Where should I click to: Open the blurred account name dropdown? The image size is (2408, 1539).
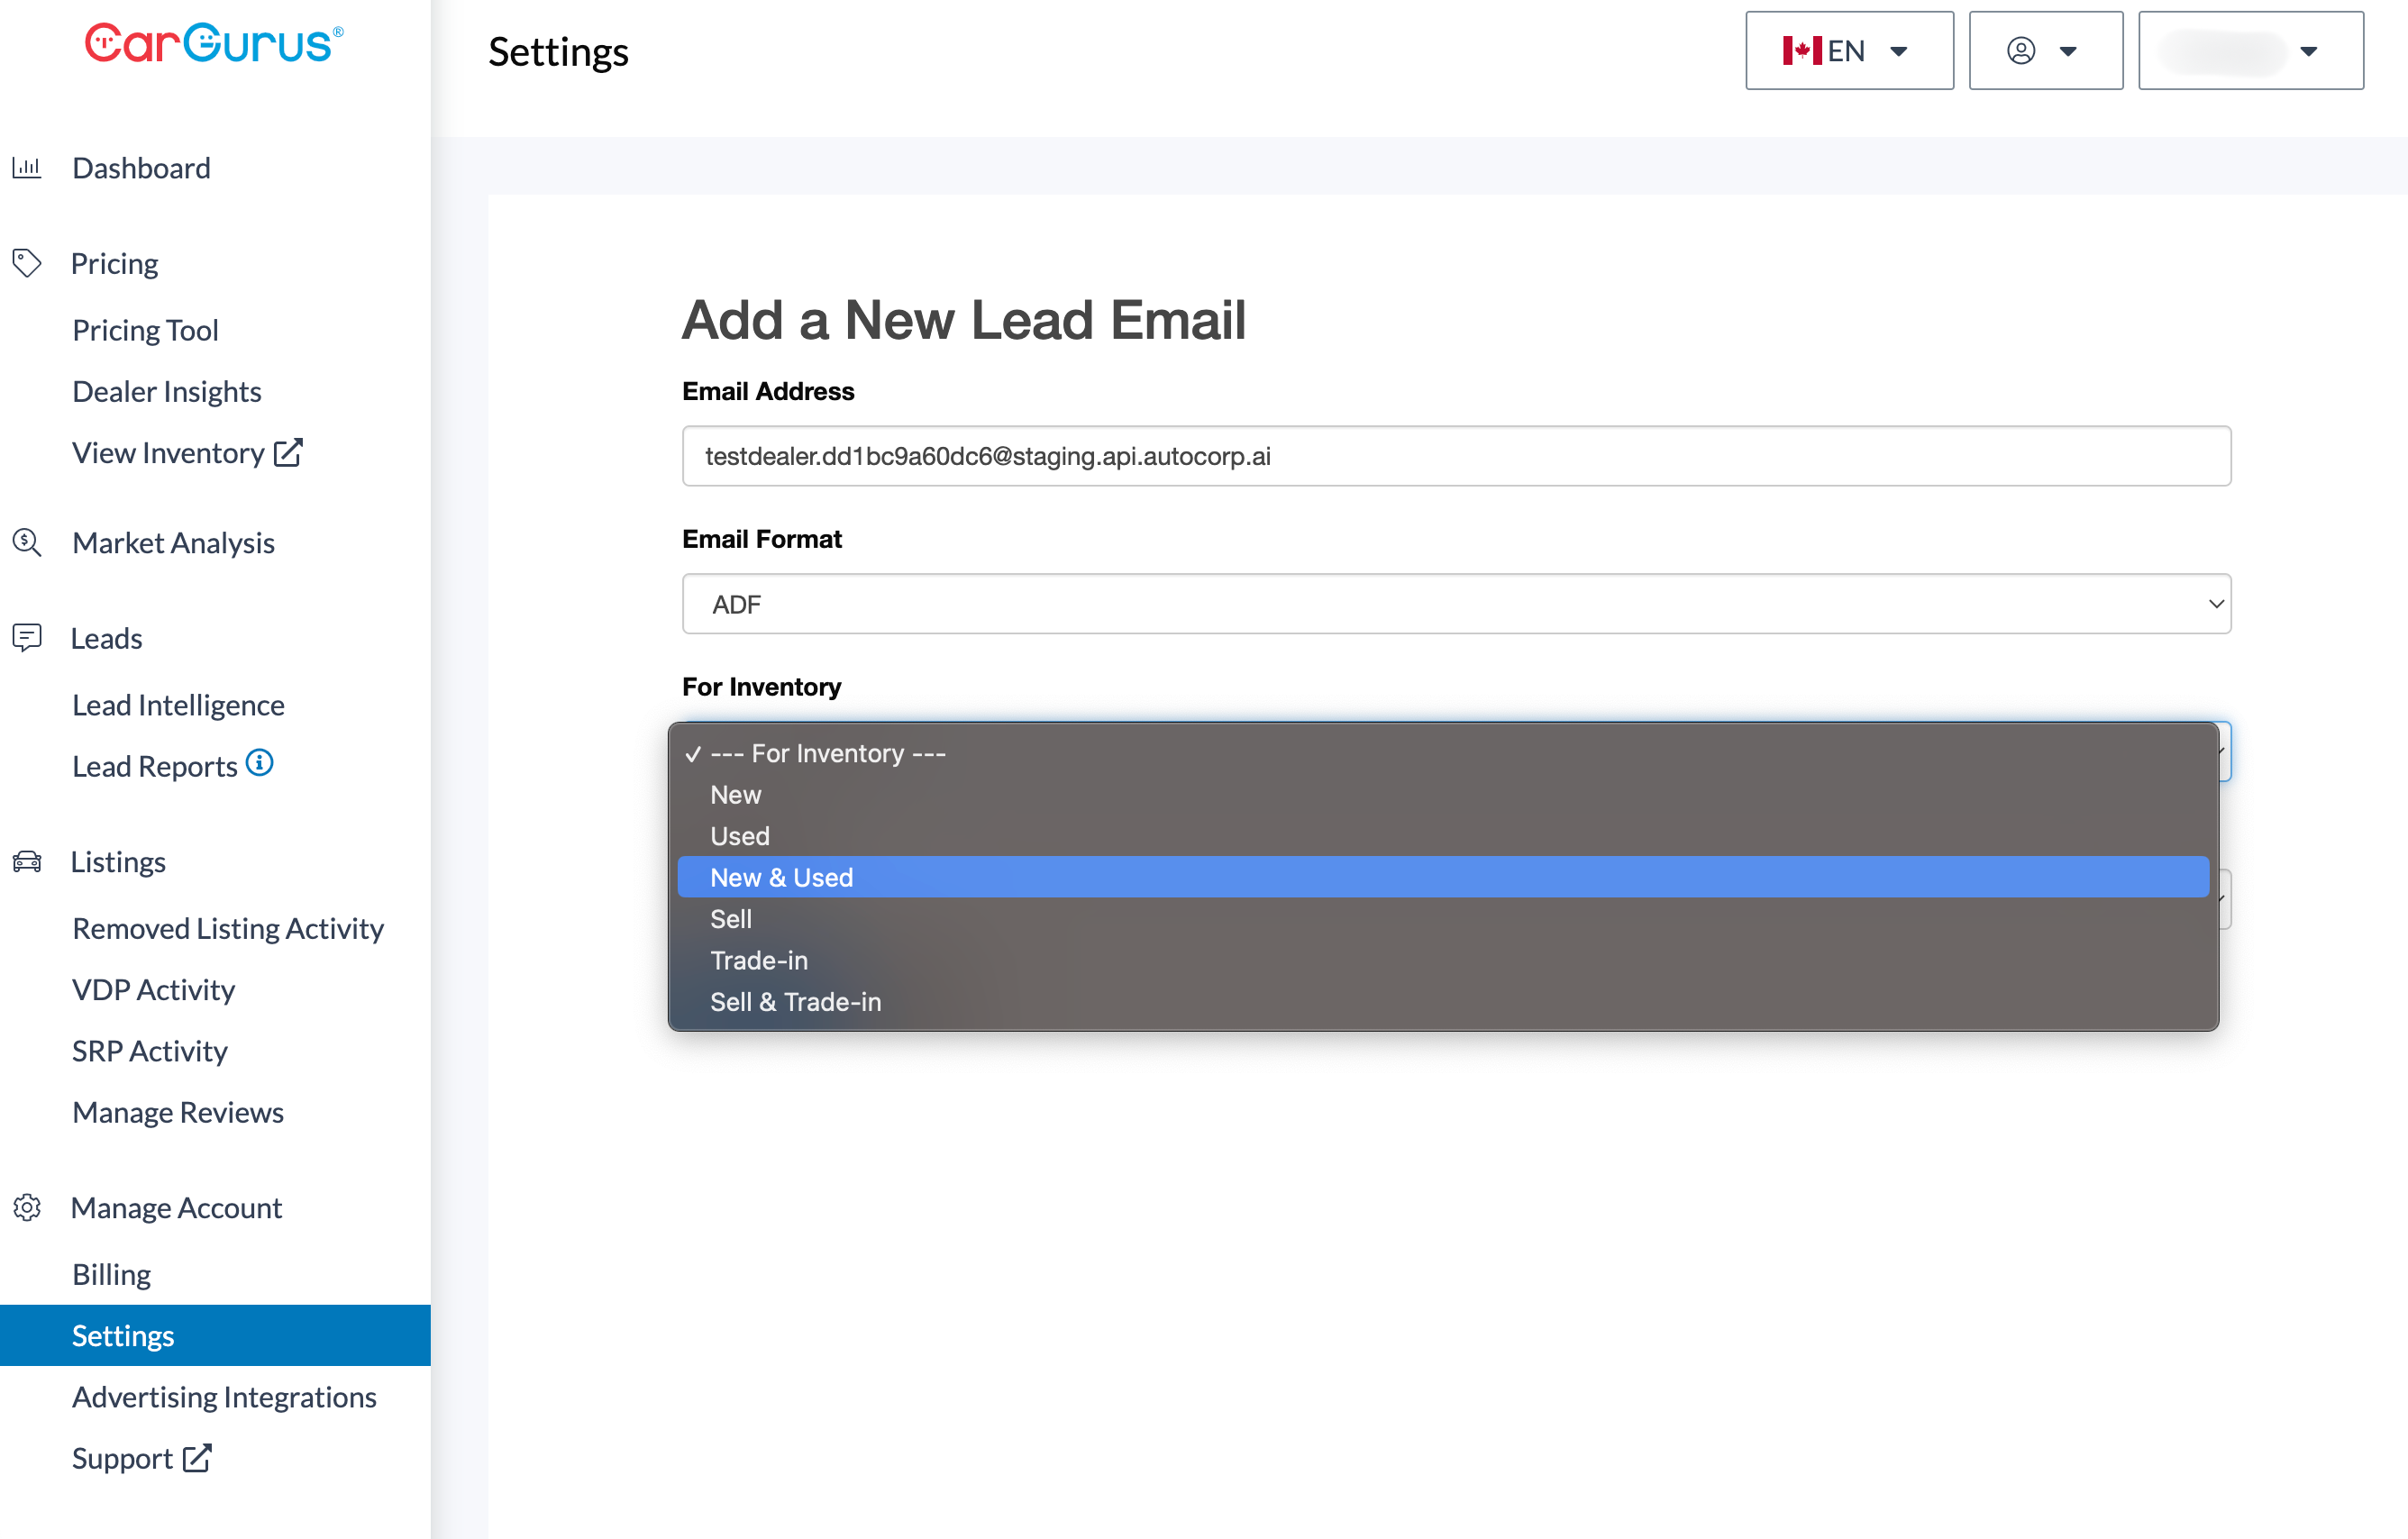pos(2250,50)
